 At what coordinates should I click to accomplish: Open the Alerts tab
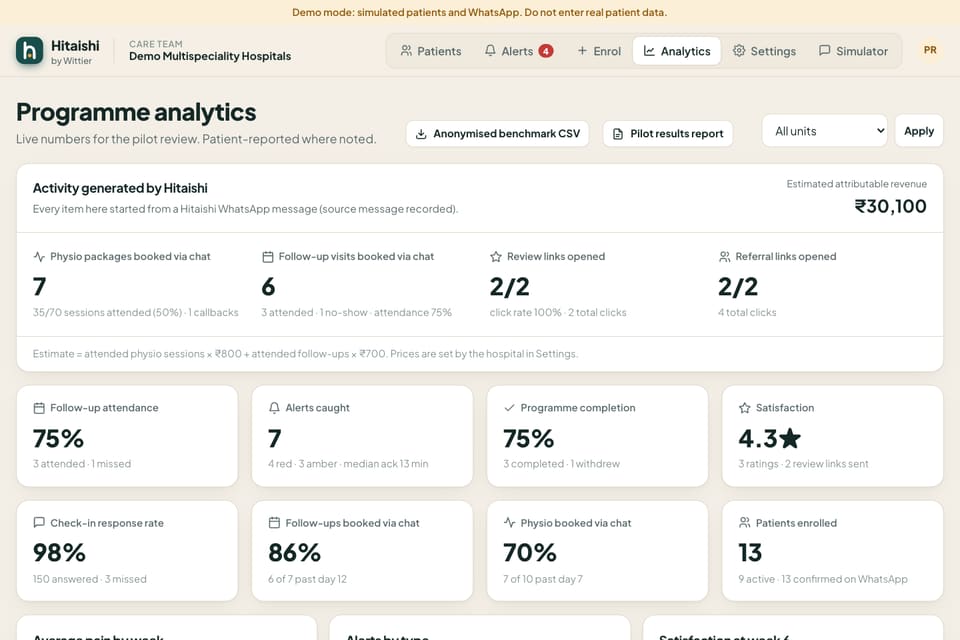pyautogui.click(x=519, y=51)
